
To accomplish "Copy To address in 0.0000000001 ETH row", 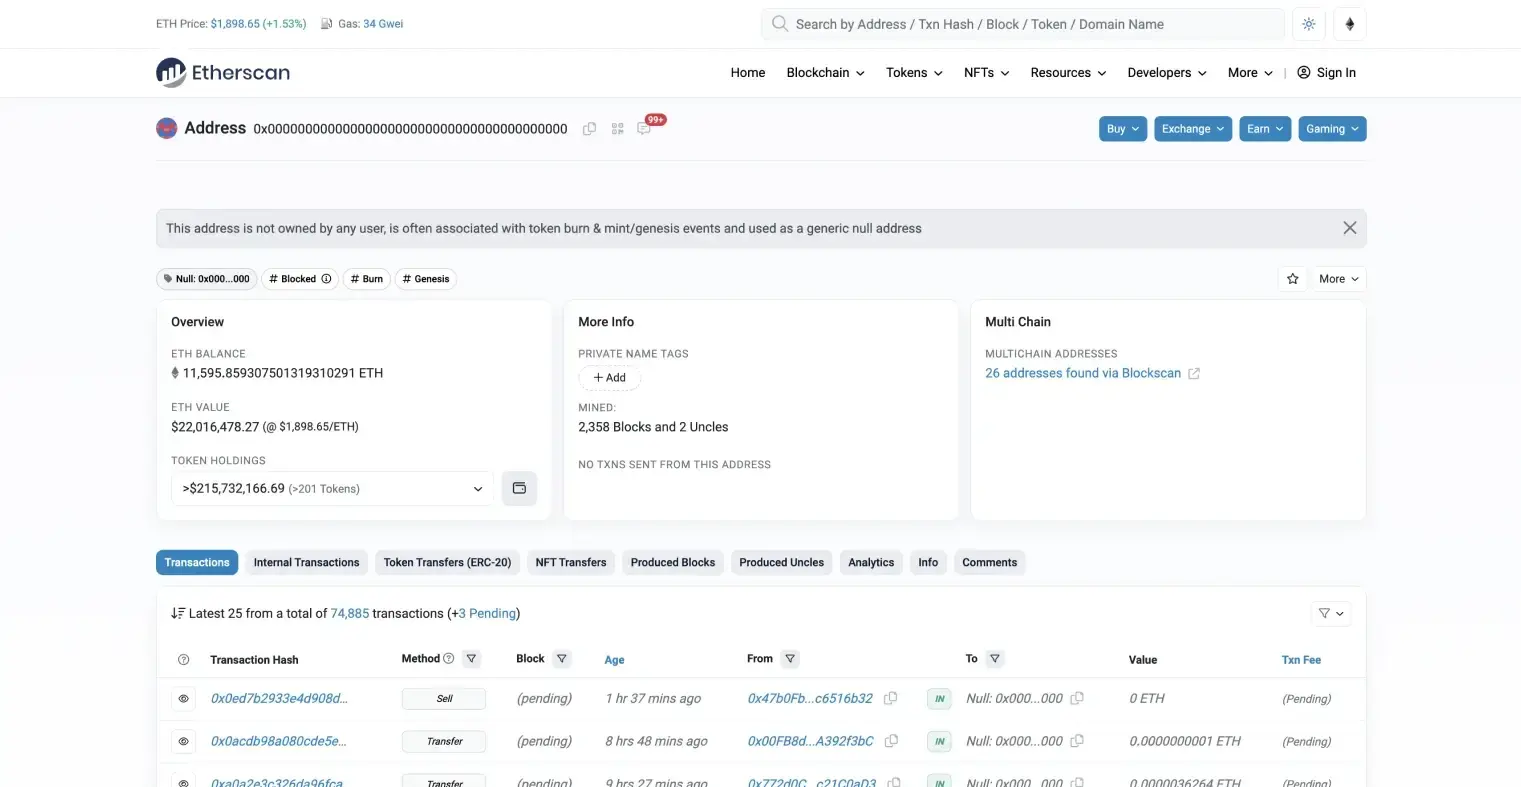I will coord(1077,741).
